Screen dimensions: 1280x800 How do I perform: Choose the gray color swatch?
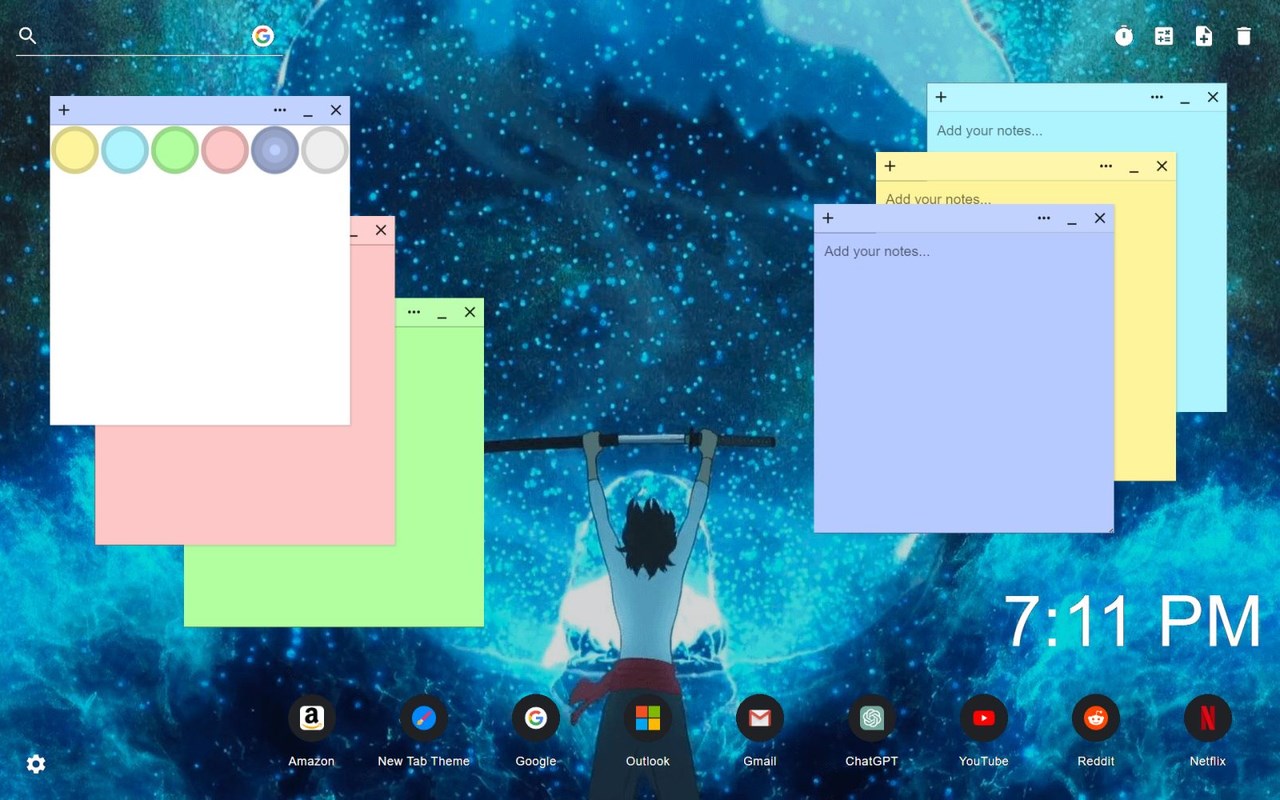(325, 150)
